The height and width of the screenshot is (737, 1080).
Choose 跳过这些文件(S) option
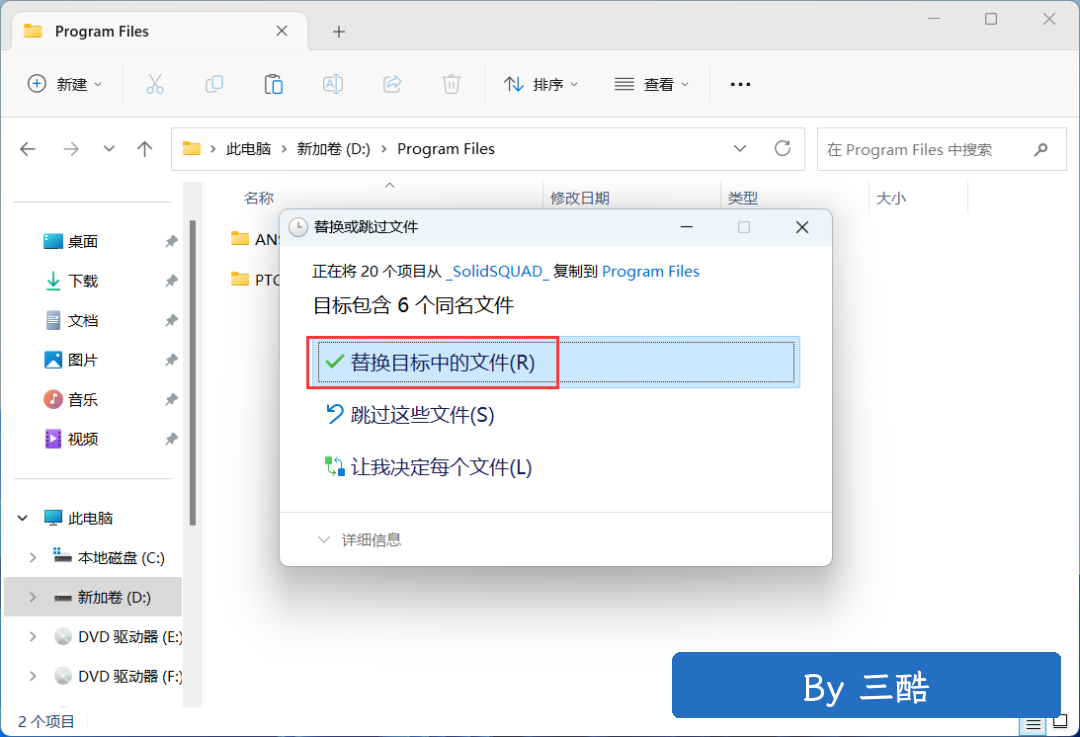(x=554, y=415)
